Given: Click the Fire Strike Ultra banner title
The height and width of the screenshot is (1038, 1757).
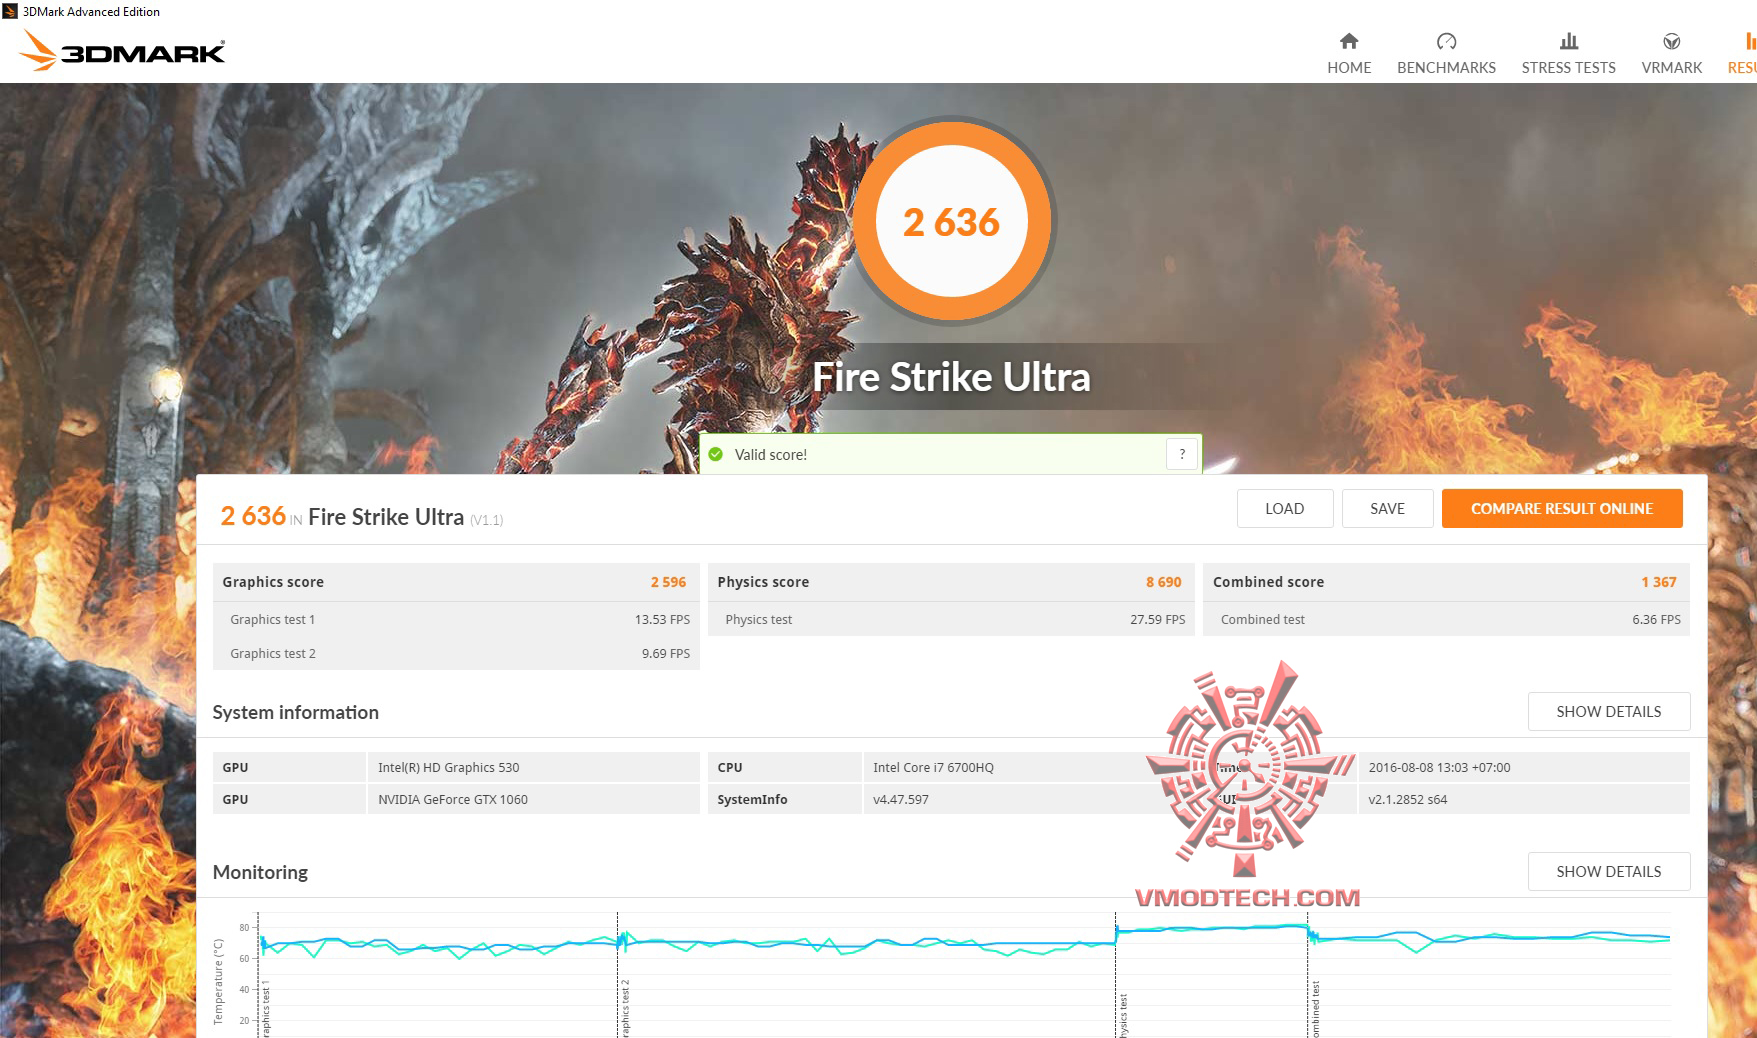Looking at the screenshot, I should 951,377.
